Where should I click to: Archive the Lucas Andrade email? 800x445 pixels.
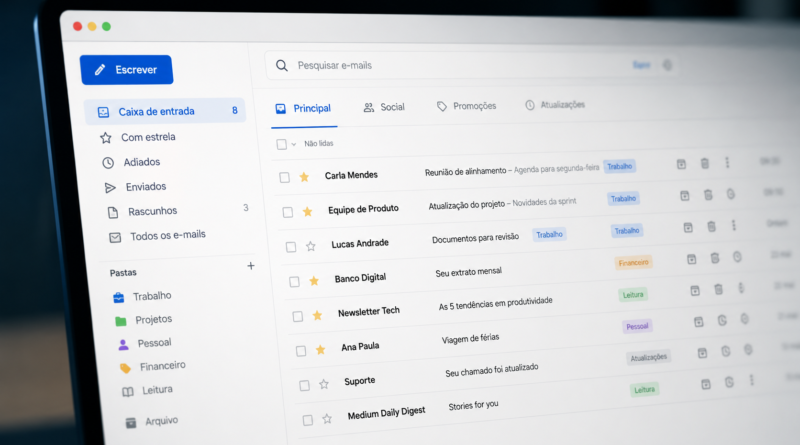pos(688,227)
